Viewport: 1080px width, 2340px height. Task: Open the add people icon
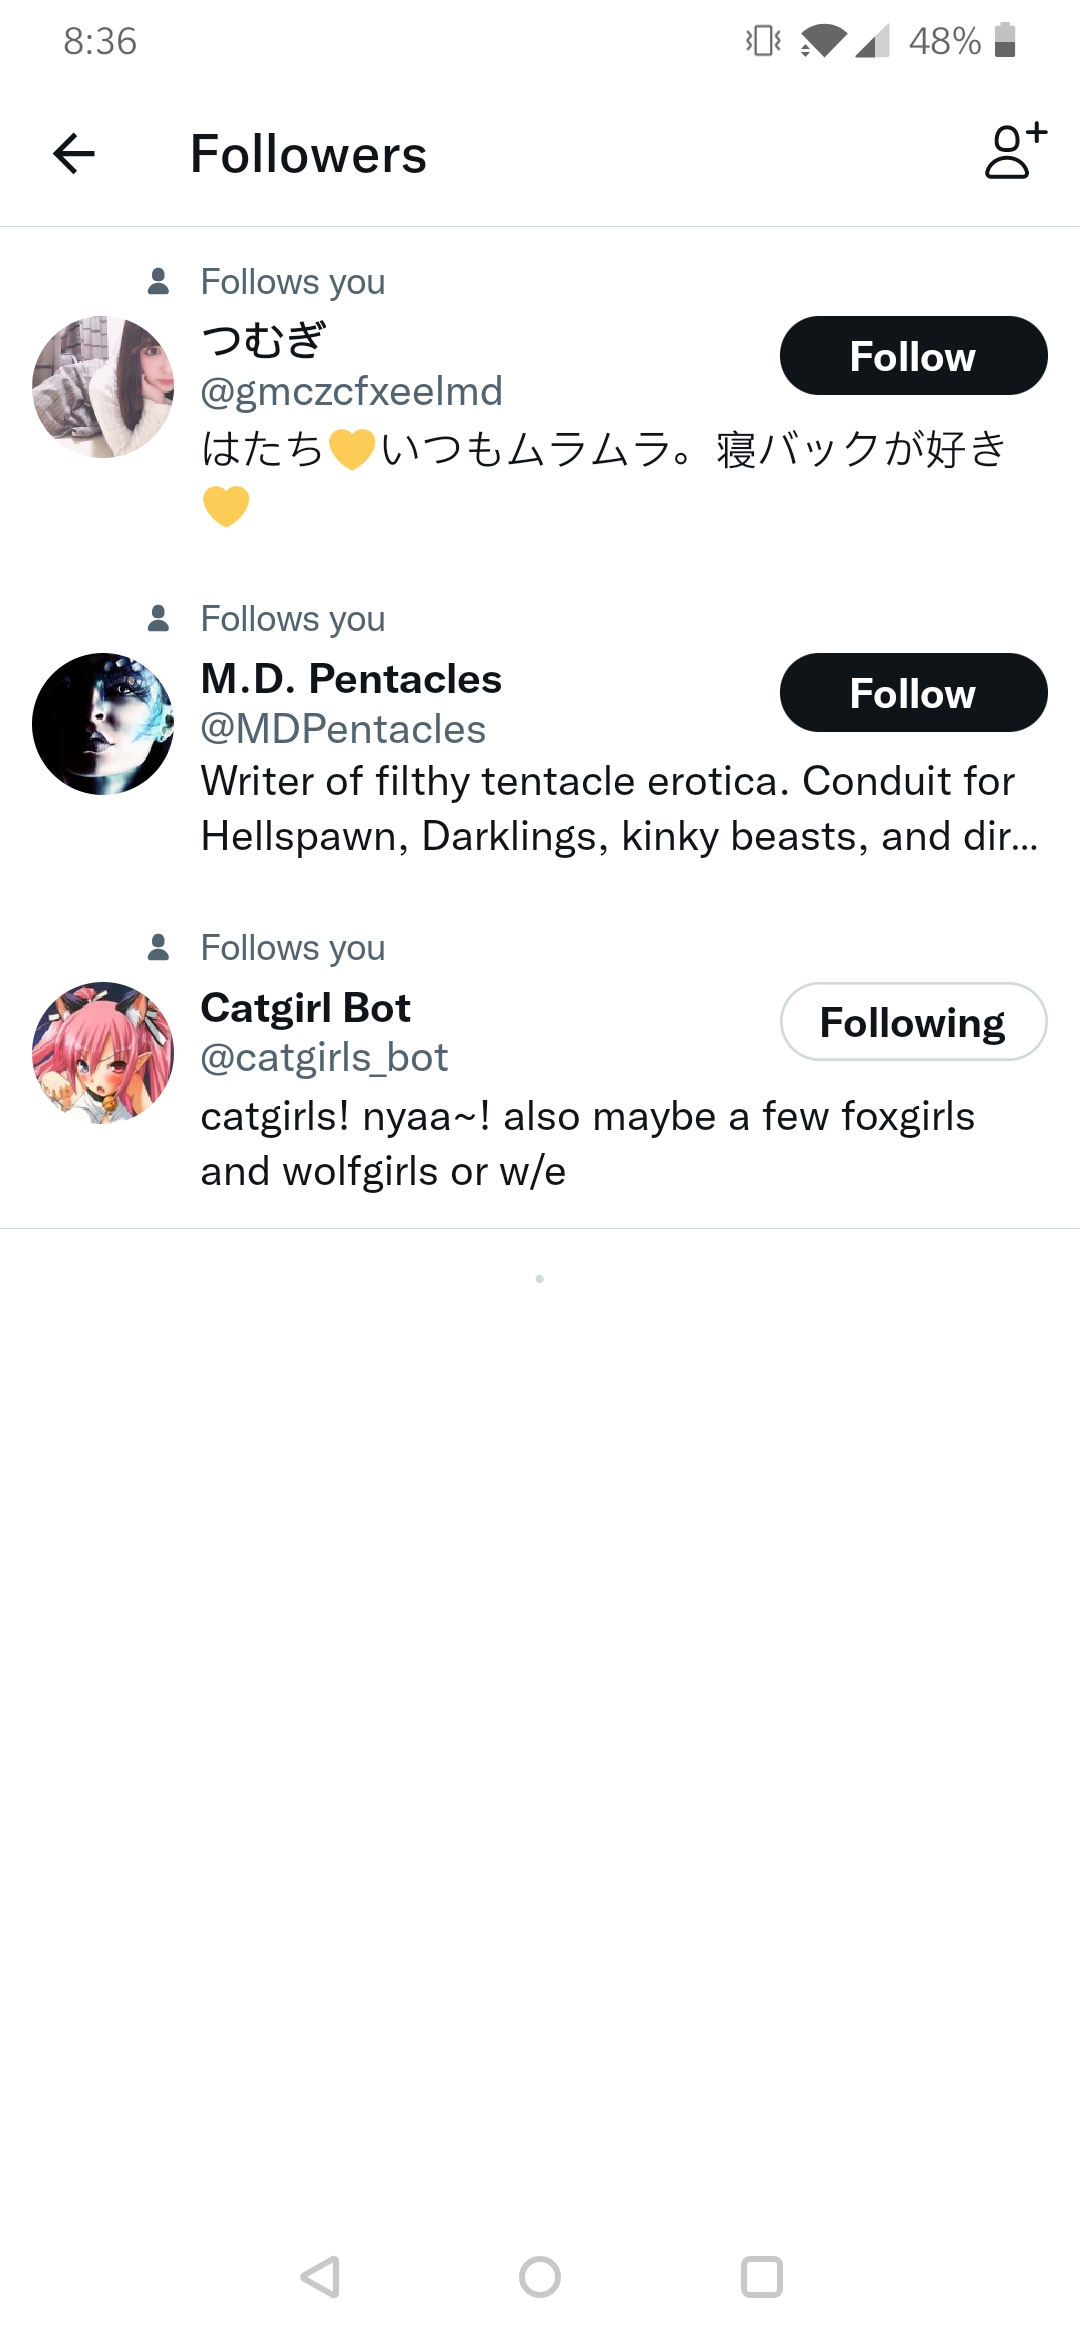1015,151
